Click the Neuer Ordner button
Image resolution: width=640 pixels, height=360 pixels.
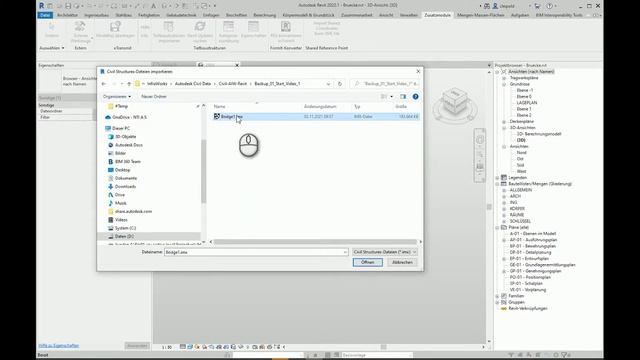(x=154, y=97)
